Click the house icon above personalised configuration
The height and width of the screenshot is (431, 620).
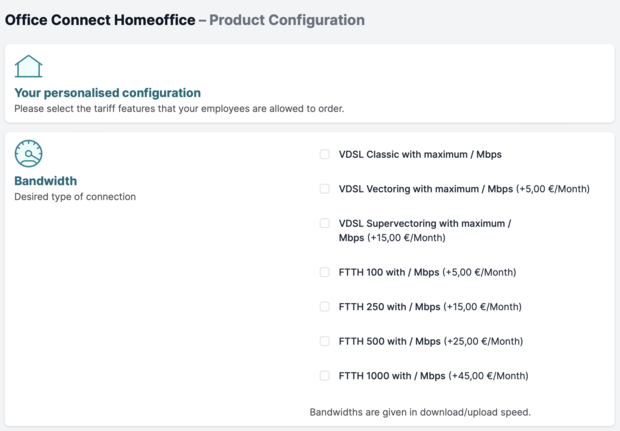28,66
